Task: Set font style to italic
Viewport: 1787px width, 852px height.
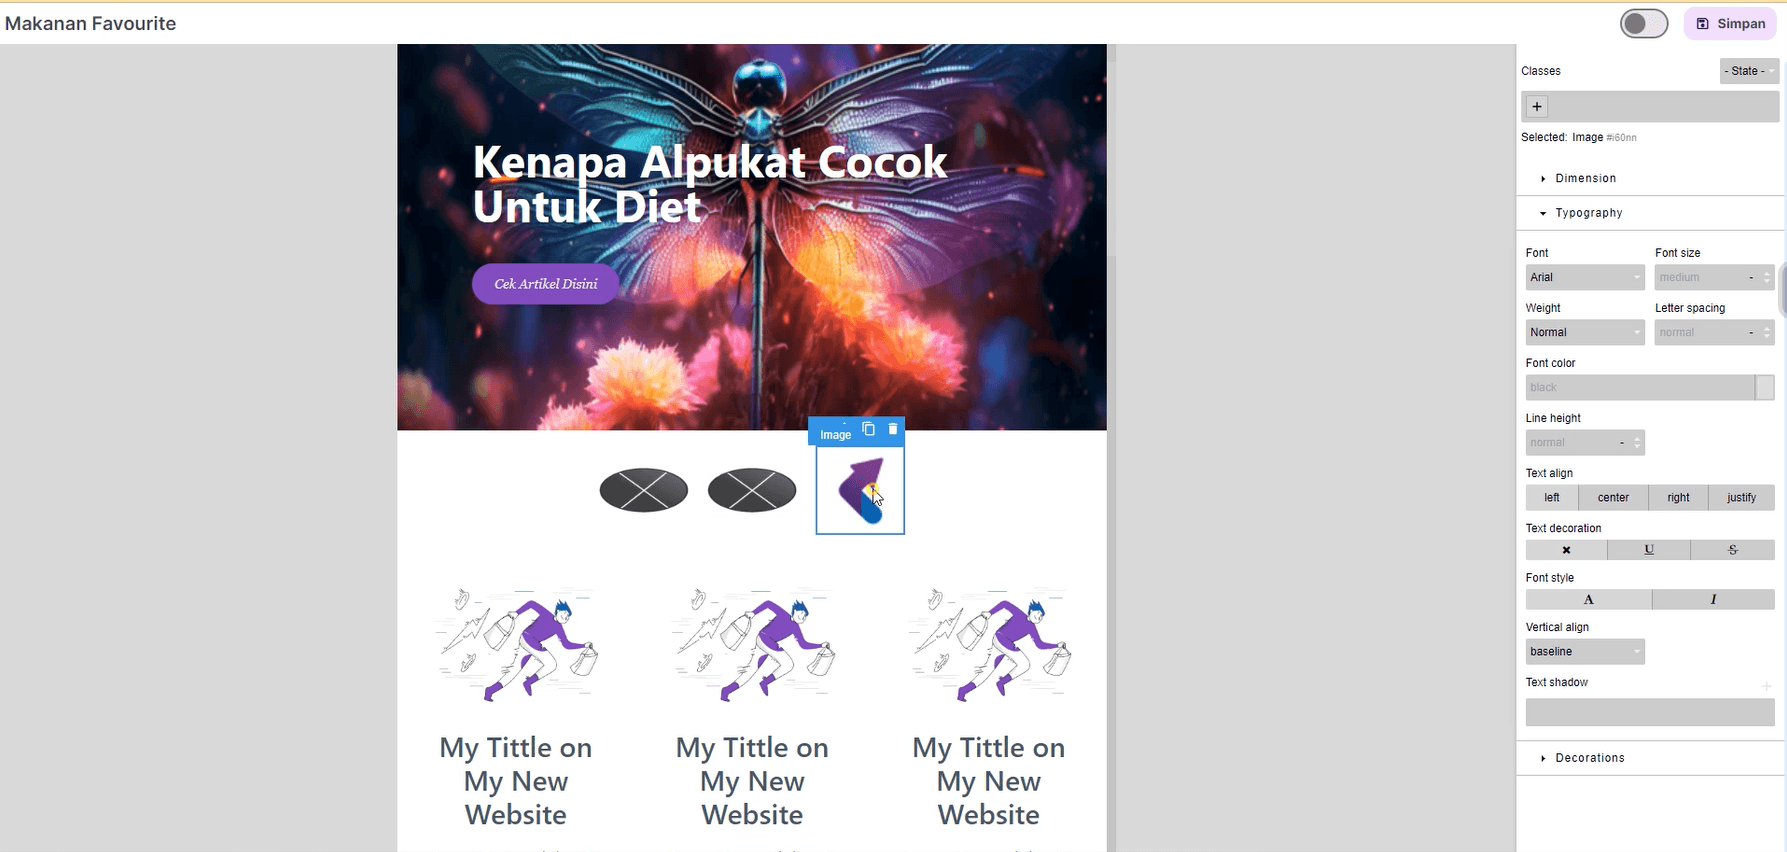Action: click(x=1713, y=600)
